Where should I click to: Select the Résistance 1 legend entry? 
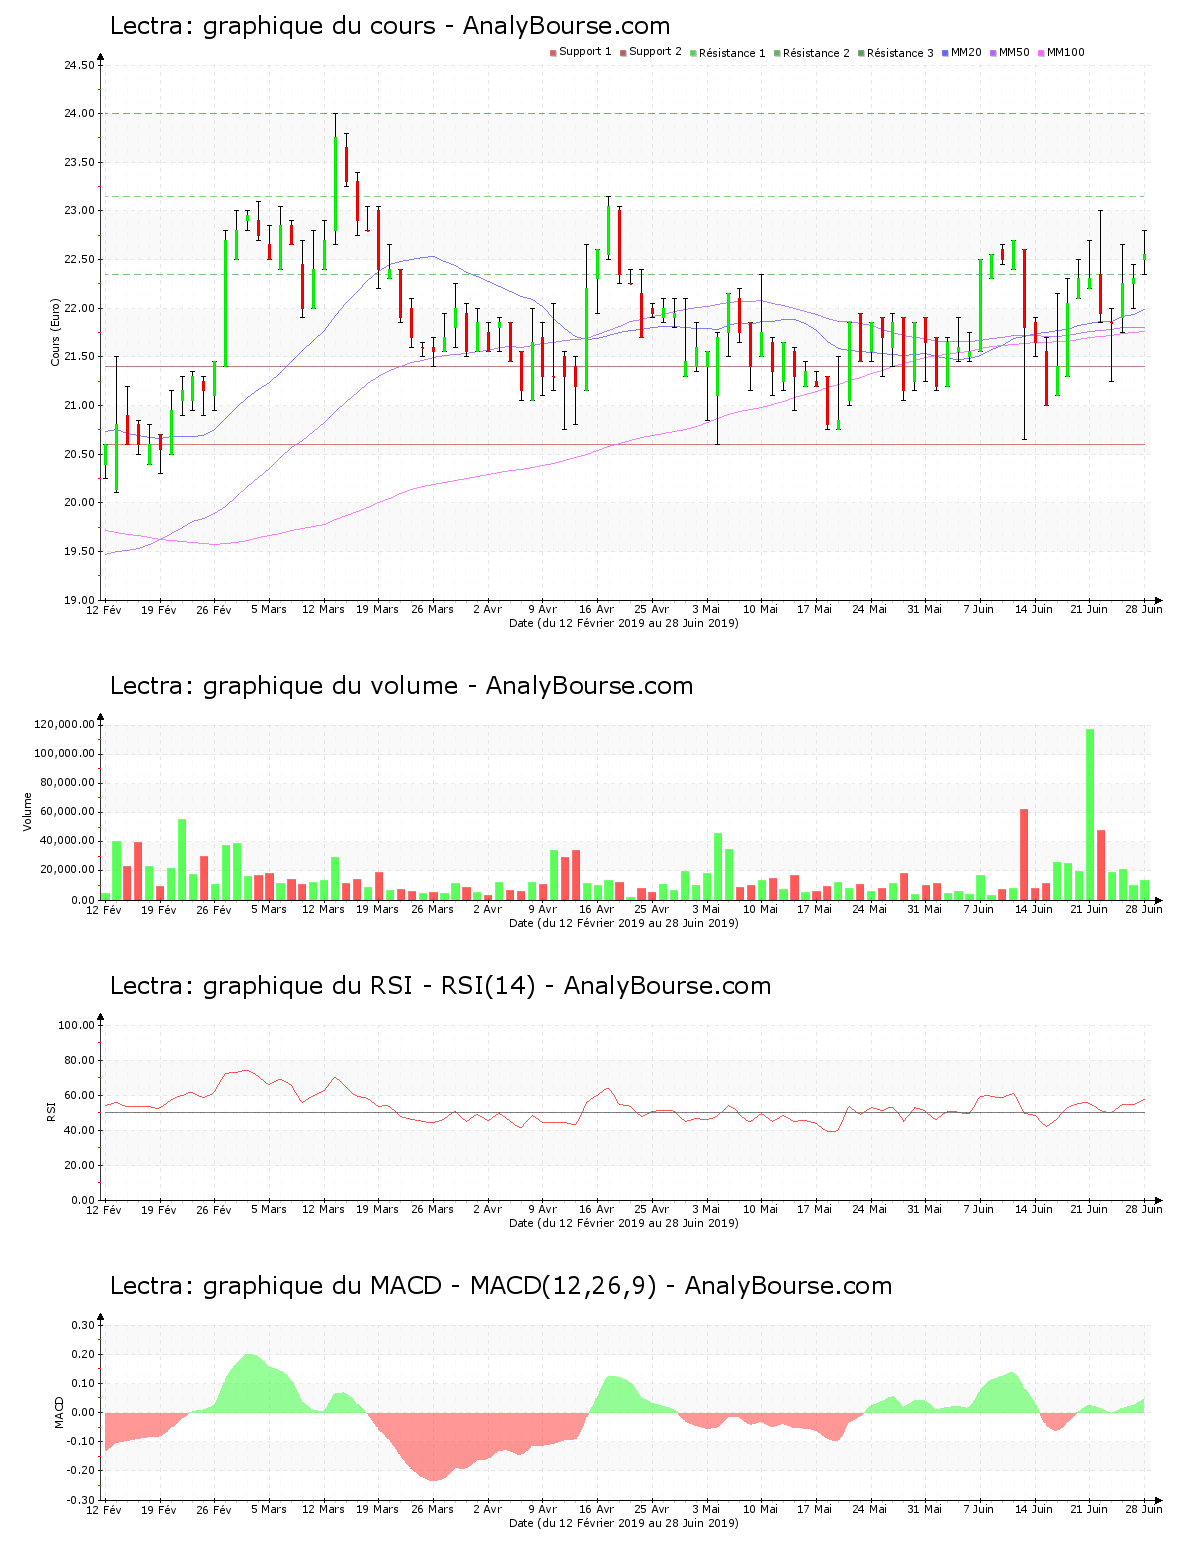(732, 53)
